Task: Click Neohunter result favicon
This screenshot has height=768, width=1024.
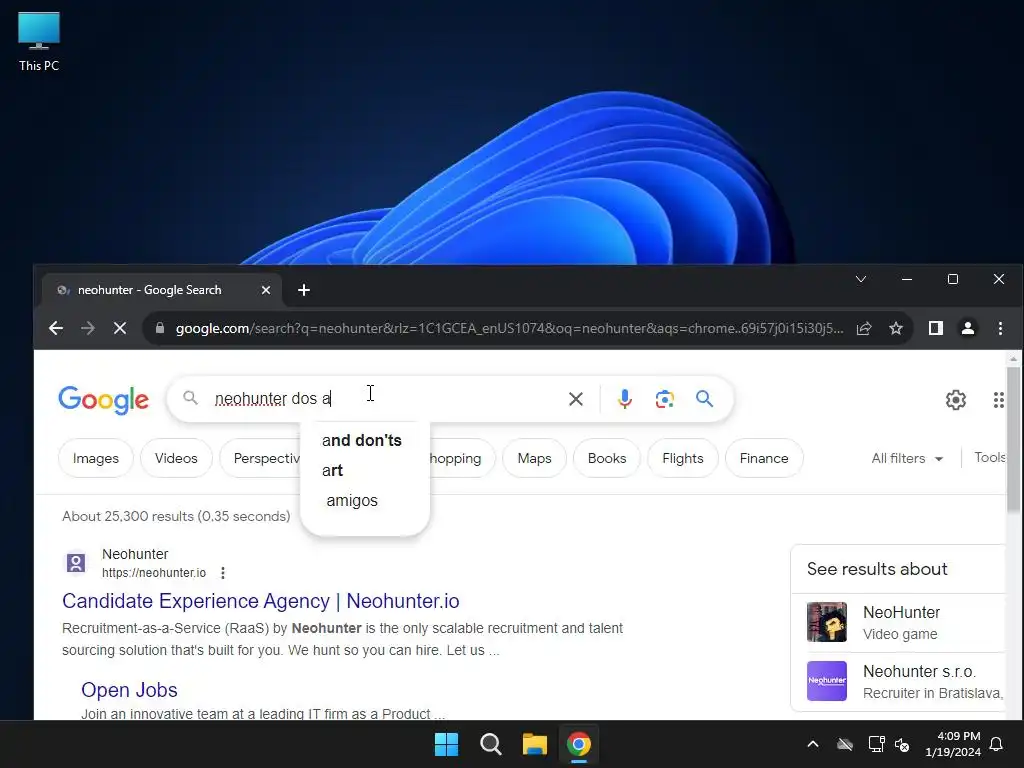Action: (x=76, y=562)
